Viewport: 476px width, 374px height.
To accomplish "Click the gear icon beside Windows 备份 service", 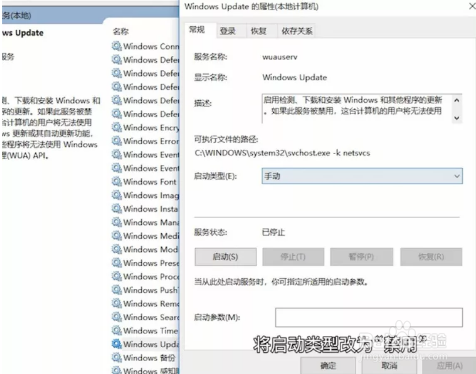I will tap(117, 358).
